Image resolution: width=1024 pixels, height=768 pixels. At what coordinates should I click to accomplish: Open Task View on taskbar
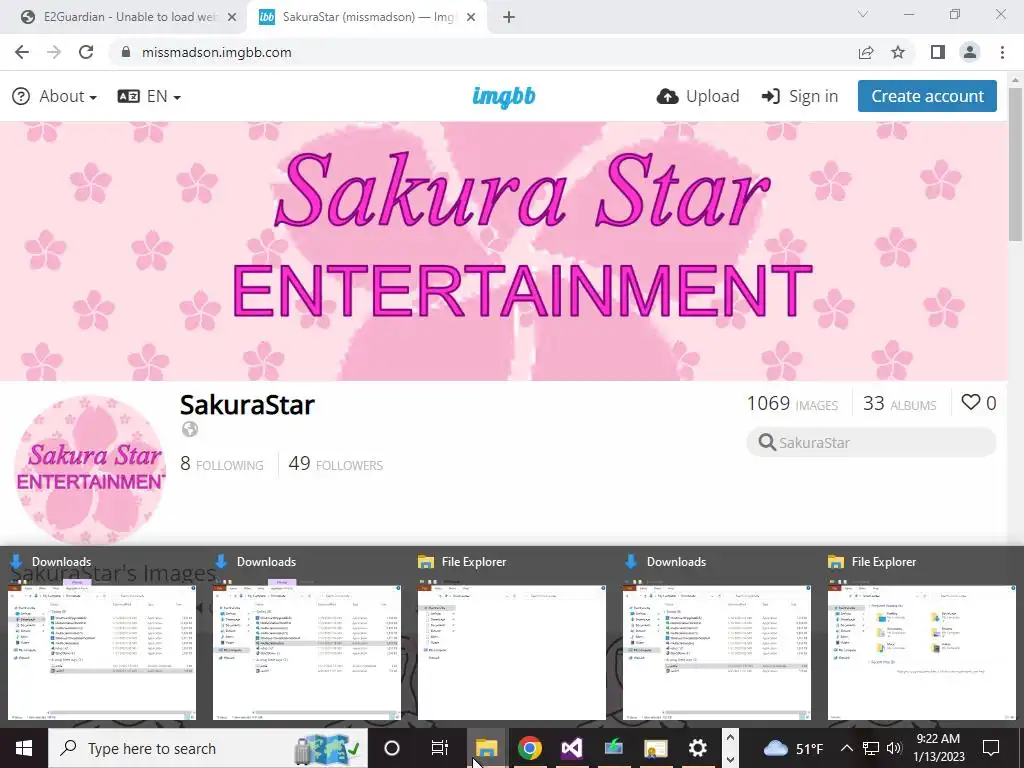point(440,748)
